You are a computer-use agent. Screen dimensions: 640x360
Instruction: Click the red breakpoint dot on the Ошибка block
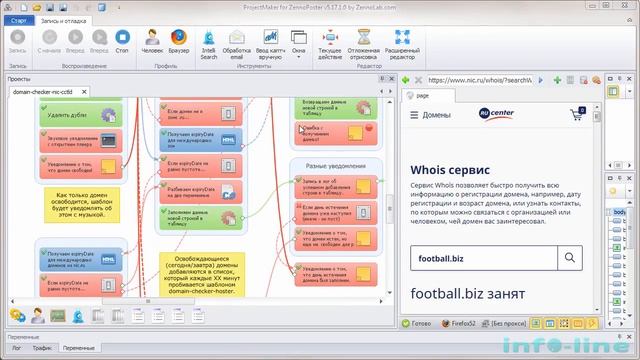tap(369, 128)
